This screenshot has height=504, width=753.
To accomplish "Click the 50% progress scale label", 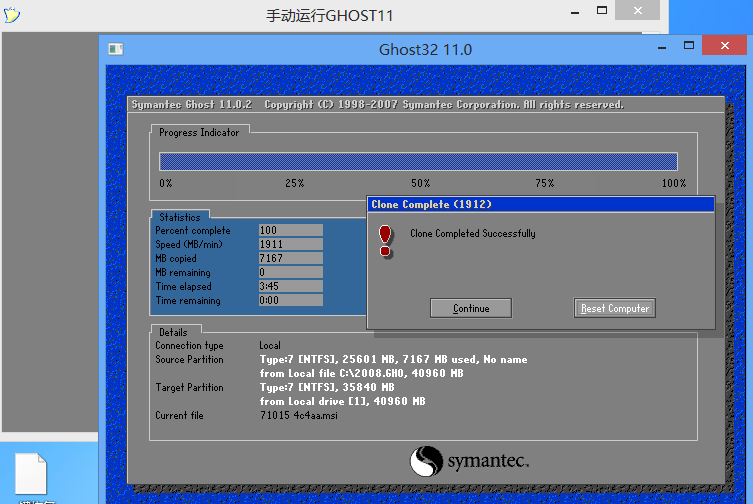I will pos(420,183).
